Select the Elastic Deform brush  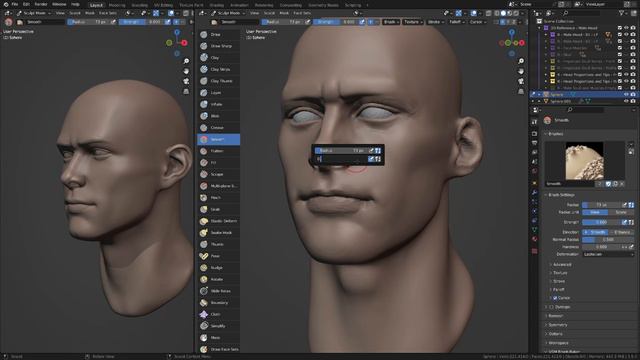218,221
